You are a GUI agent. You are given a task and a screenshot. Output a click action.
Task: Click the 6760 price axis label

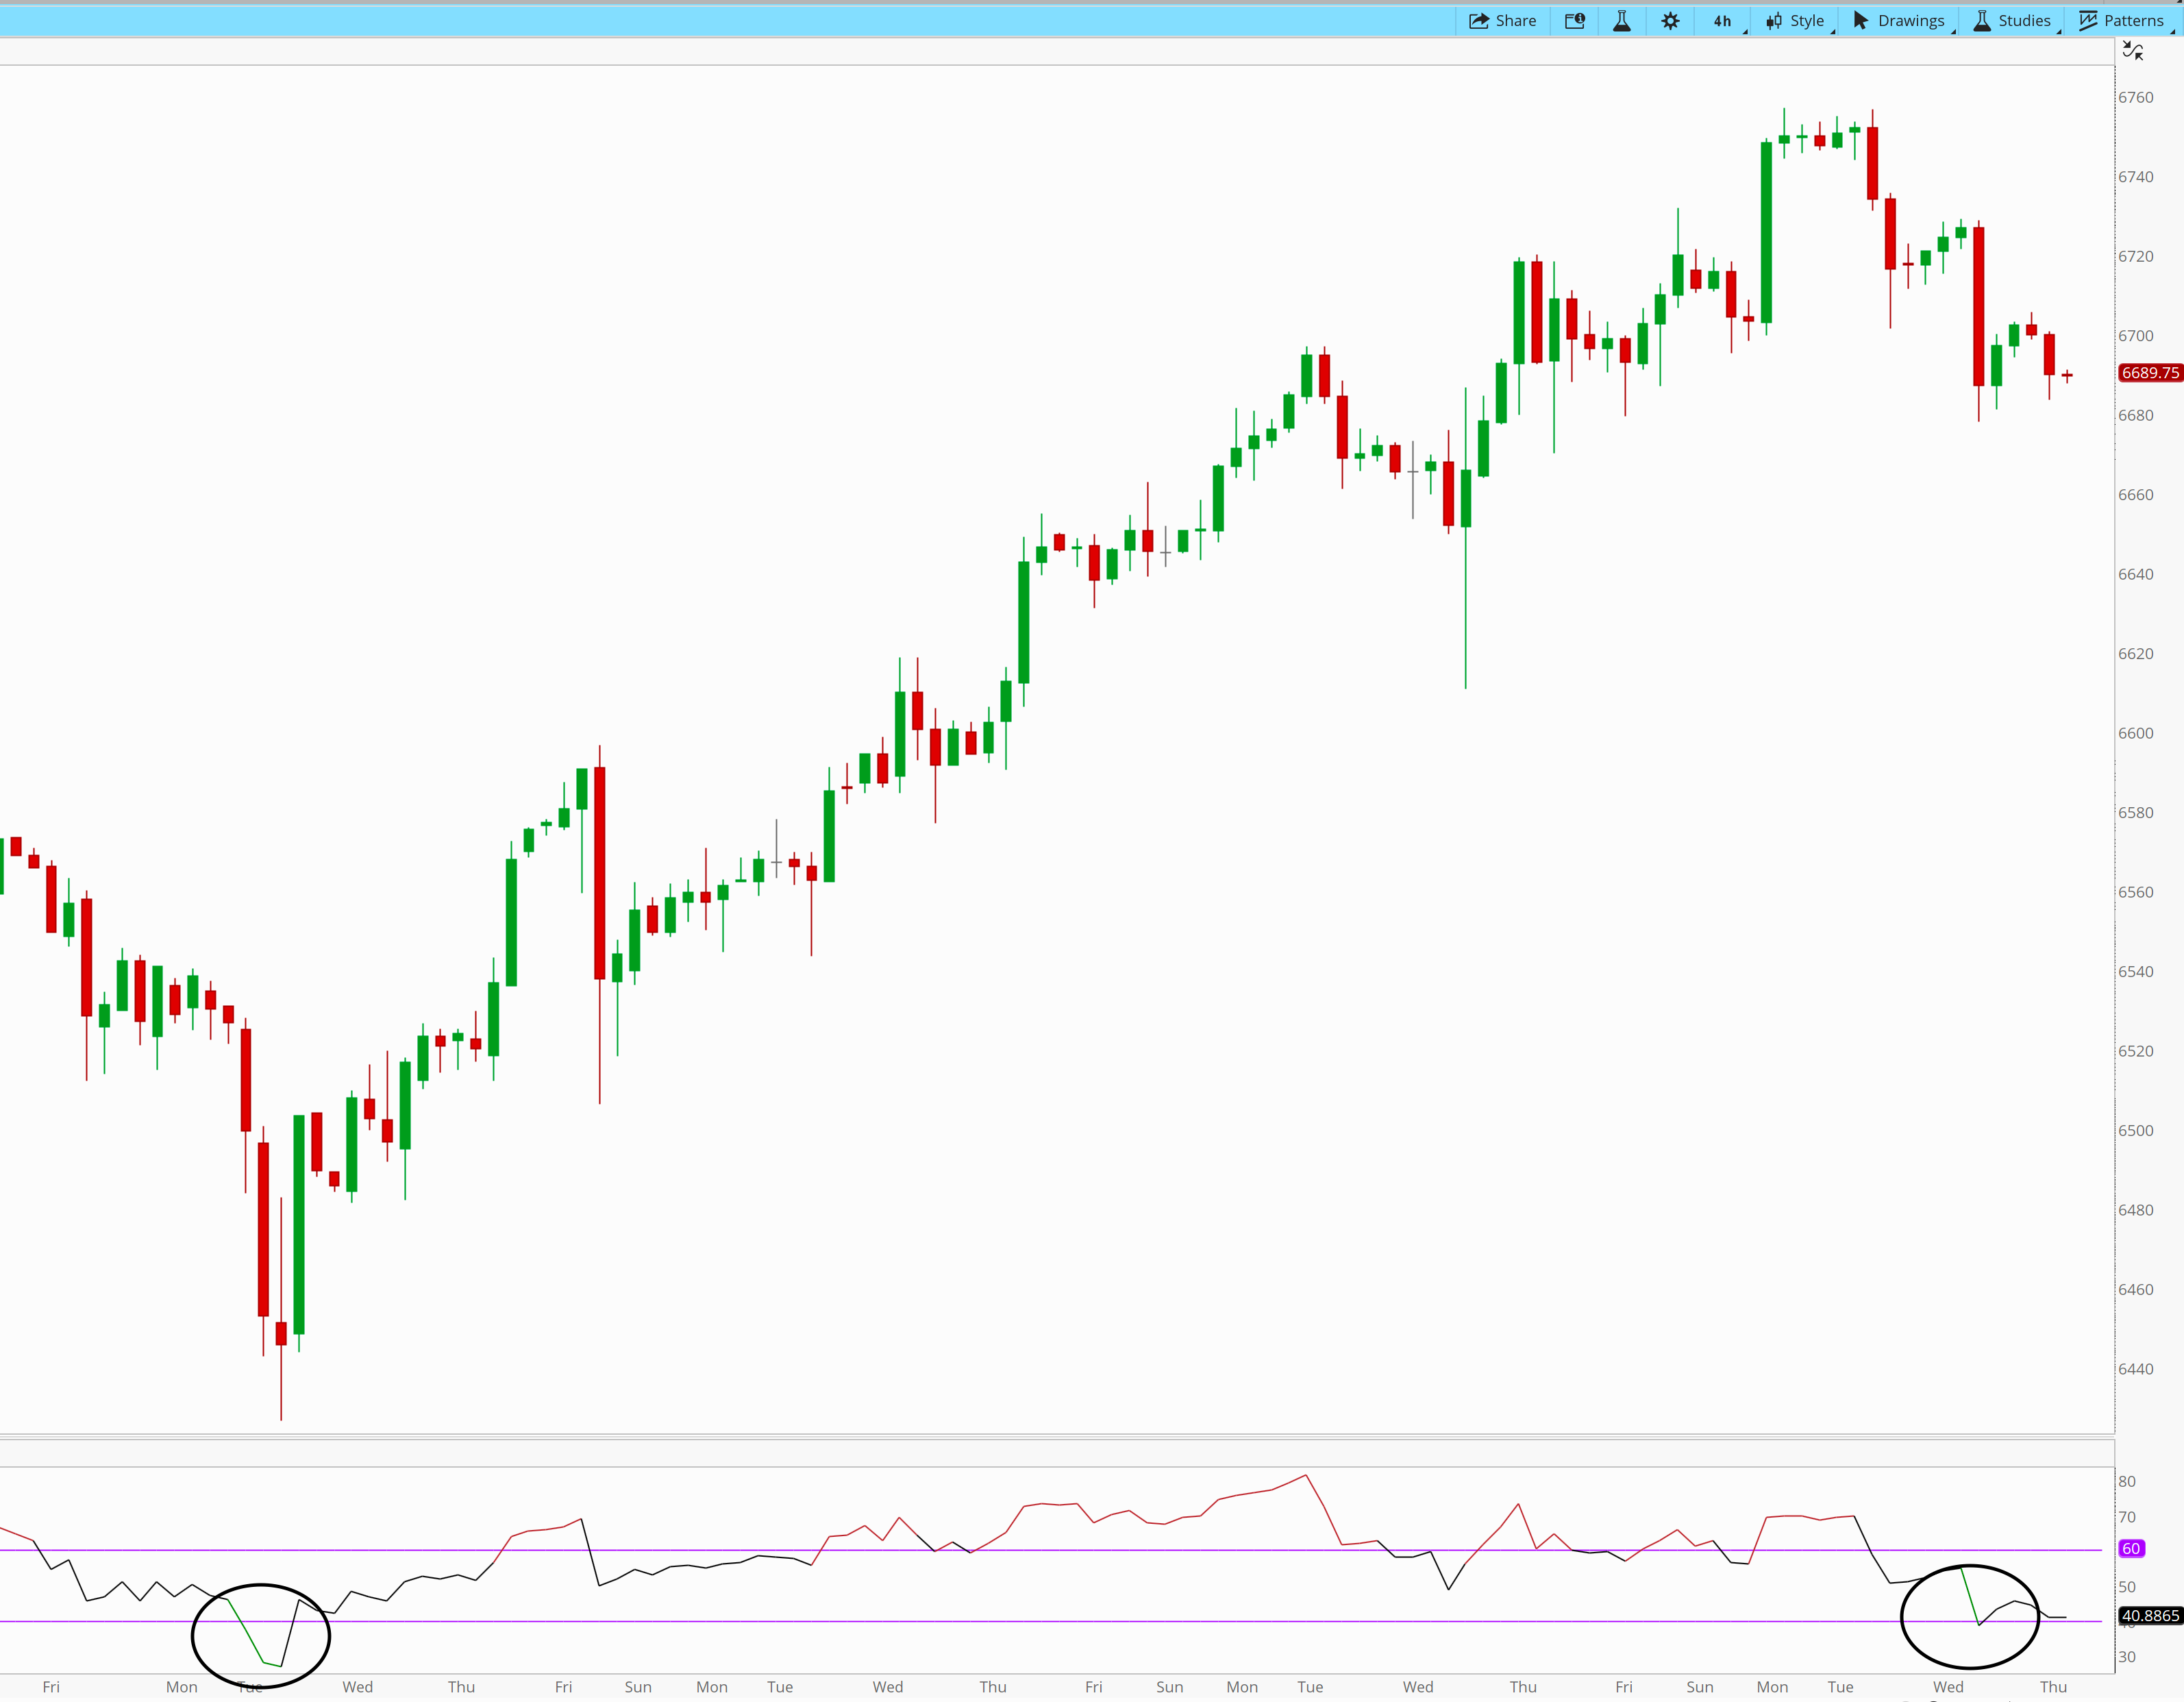click(2136, 97)
